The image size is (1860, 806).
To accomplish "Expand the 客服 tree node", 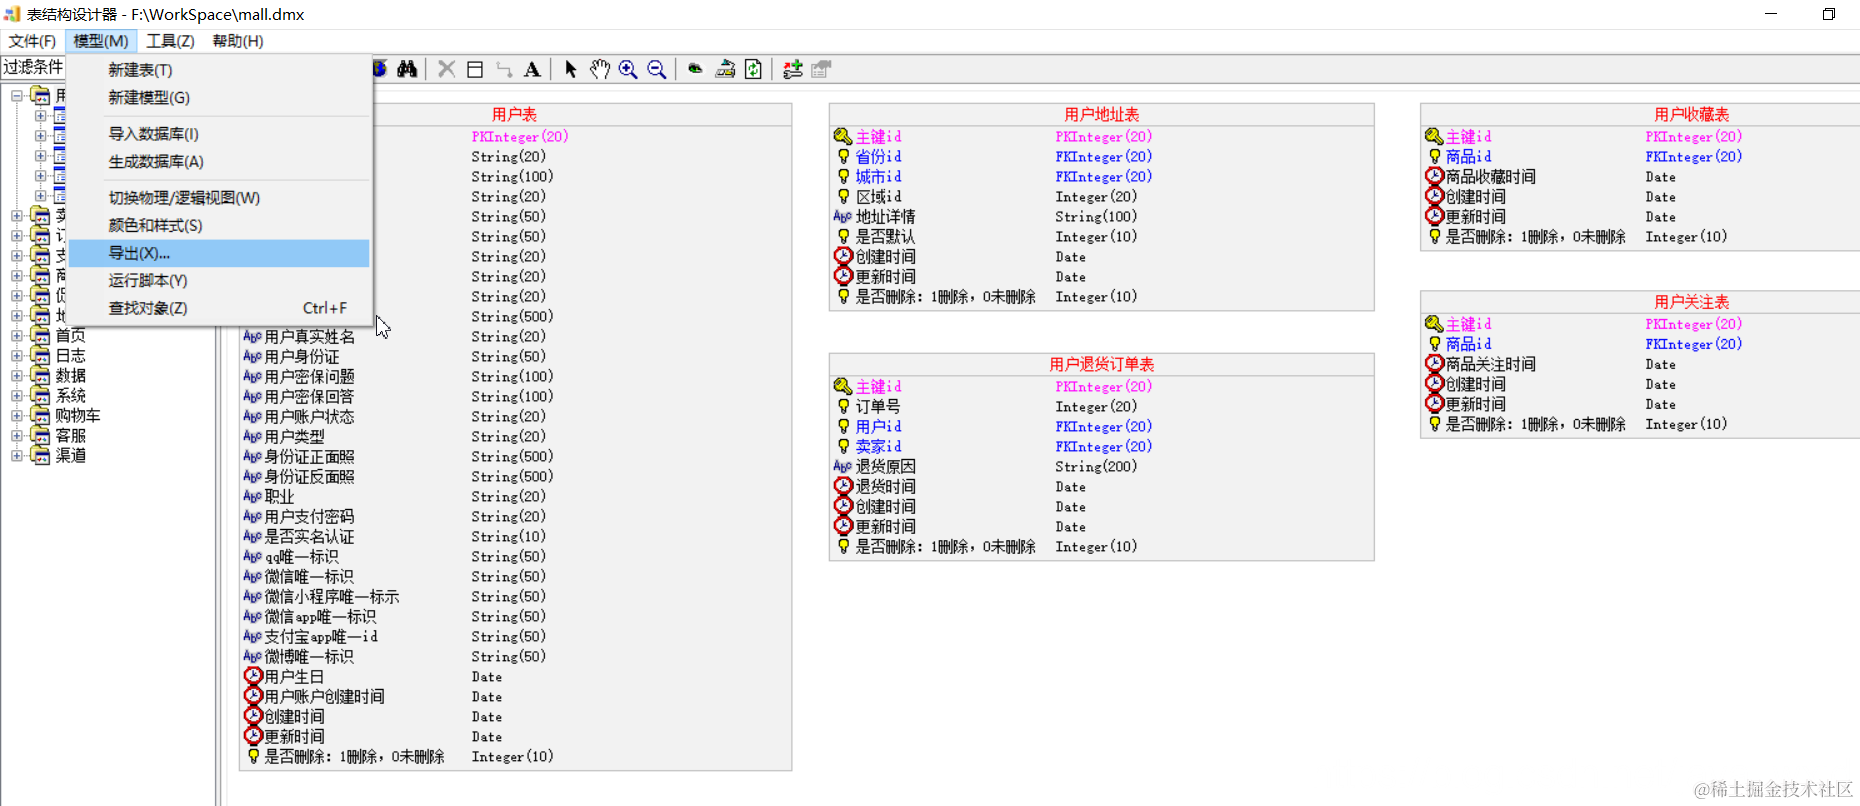I will (x=16, y=435).
